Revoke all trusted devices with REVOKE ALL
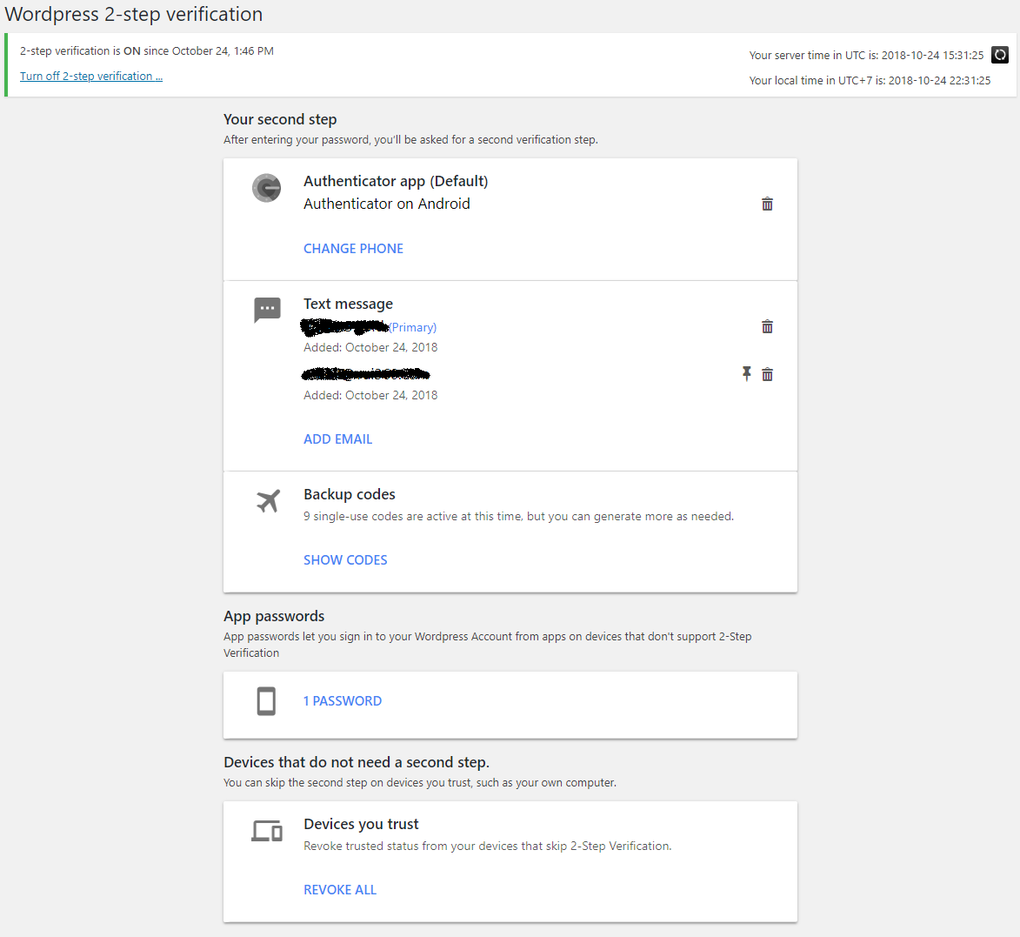The height and width of the screenshot is (937, 1020). (340, 889)
